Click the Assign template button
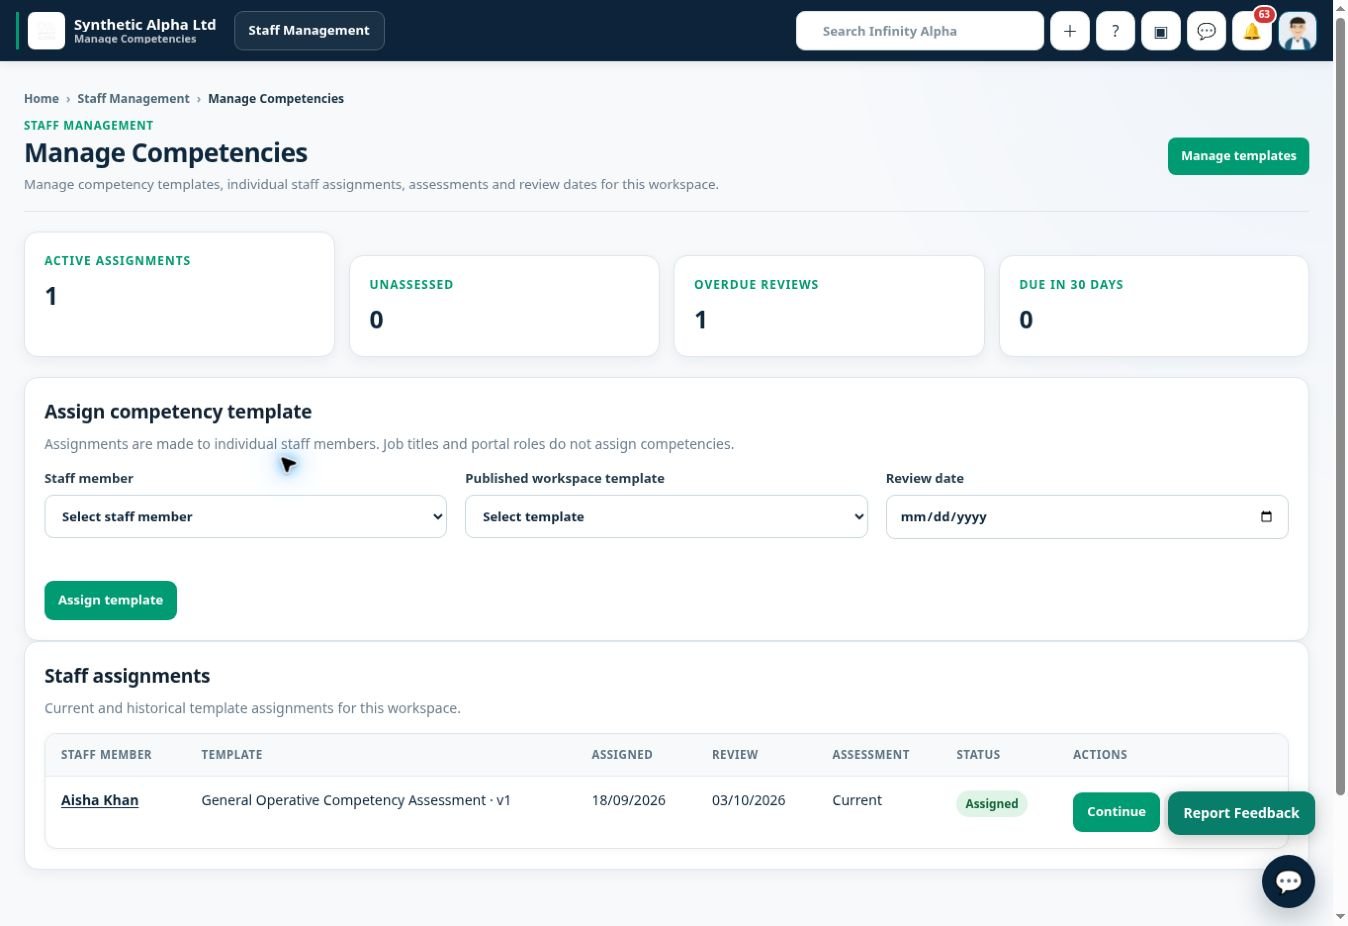 [110, 600]
